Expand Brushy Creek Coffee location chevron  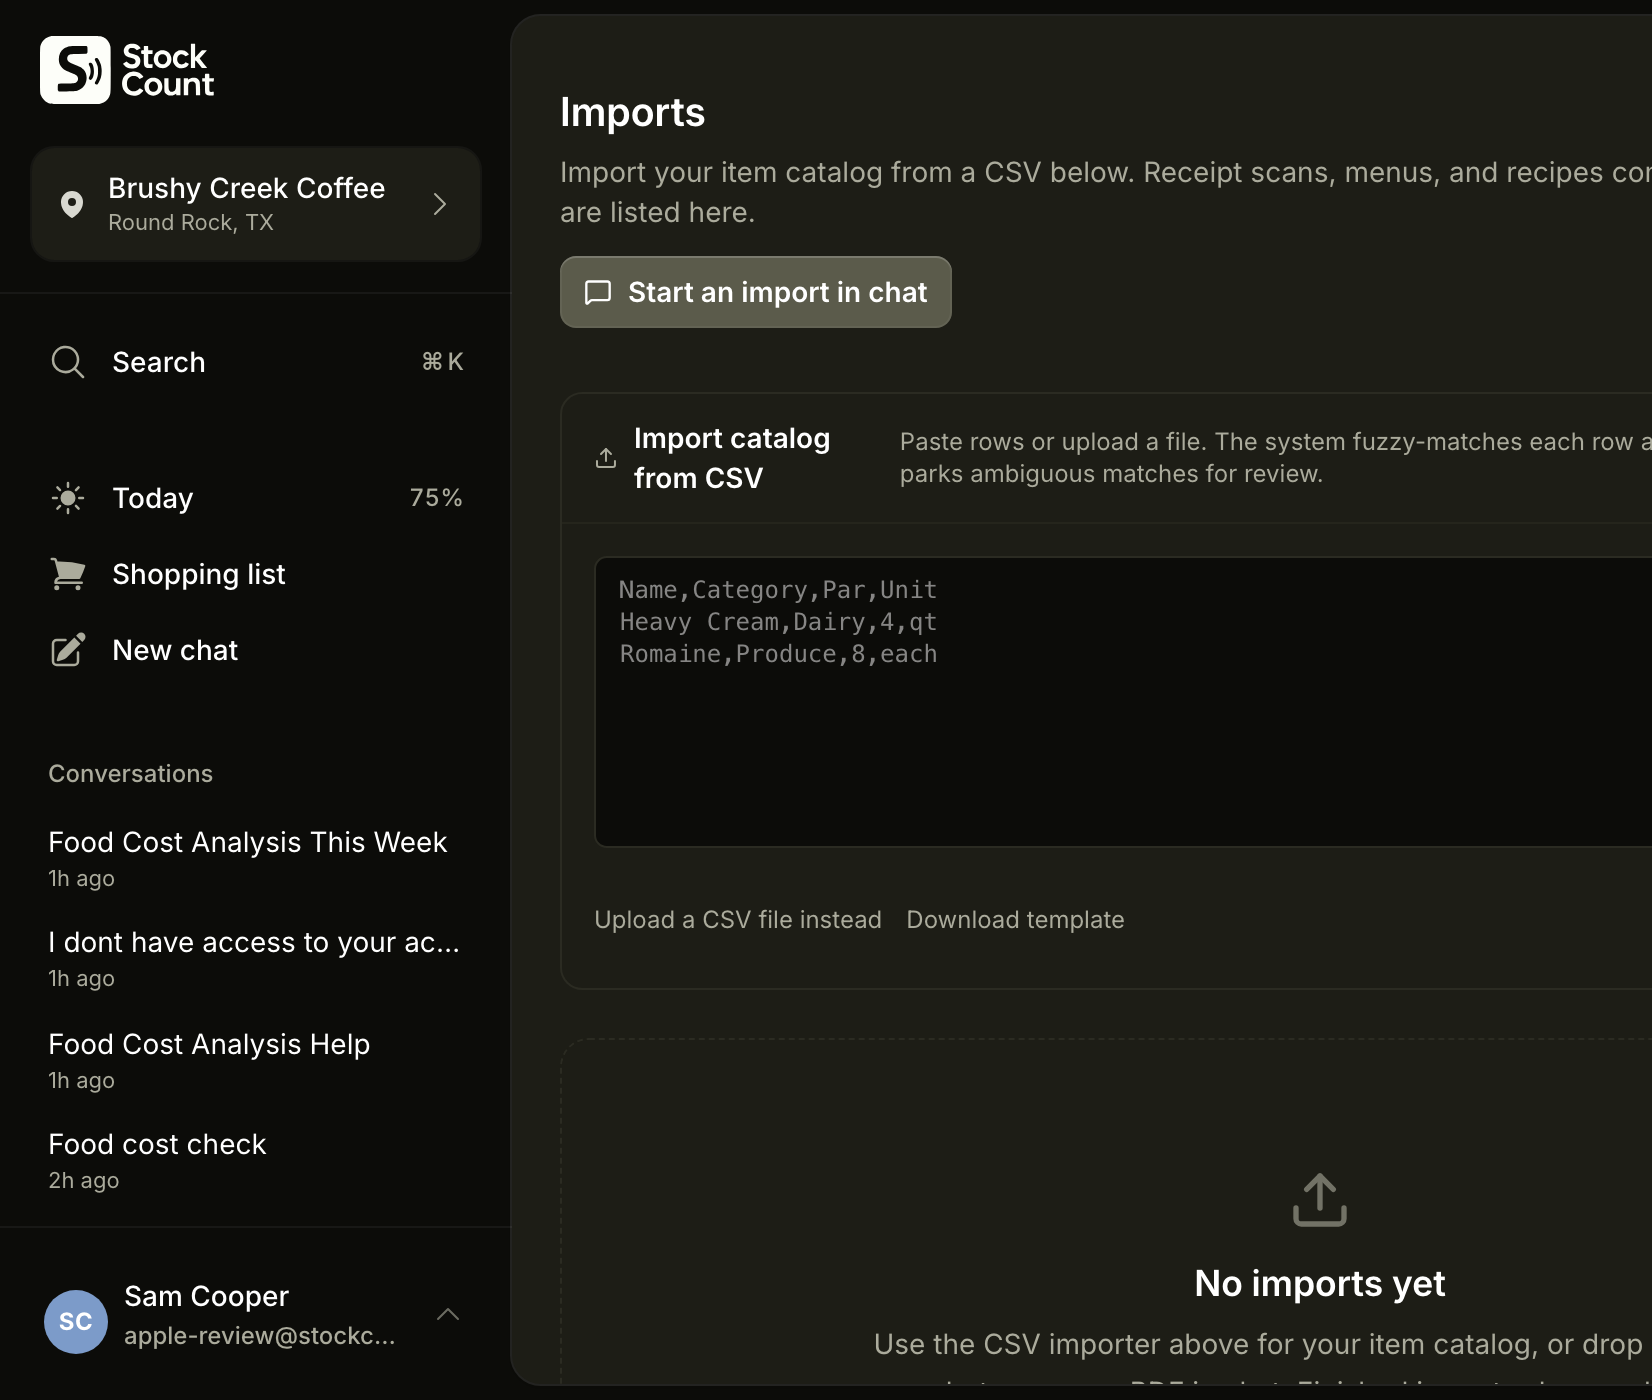click(440, 204)
